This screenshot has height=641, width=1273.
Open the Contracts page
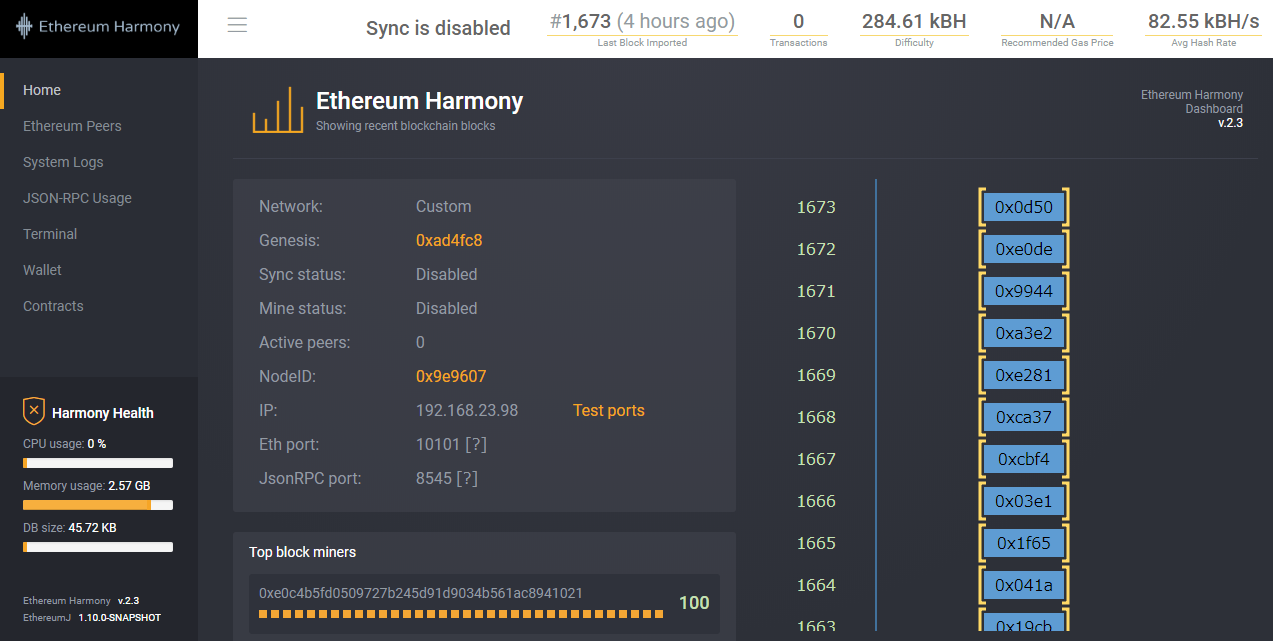[53, 306]
